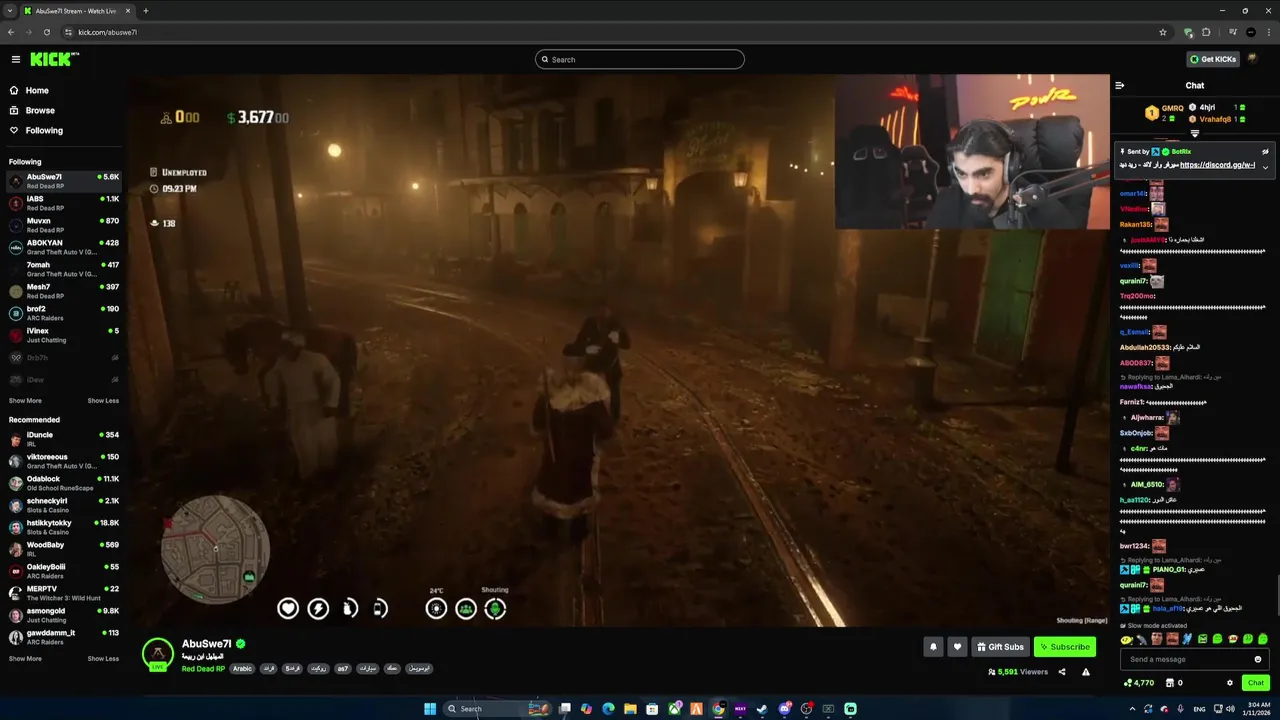Viewport: 1280px width, 720px height.
Task: Open brof2 channel in sidebar
Action: point(64,313)
